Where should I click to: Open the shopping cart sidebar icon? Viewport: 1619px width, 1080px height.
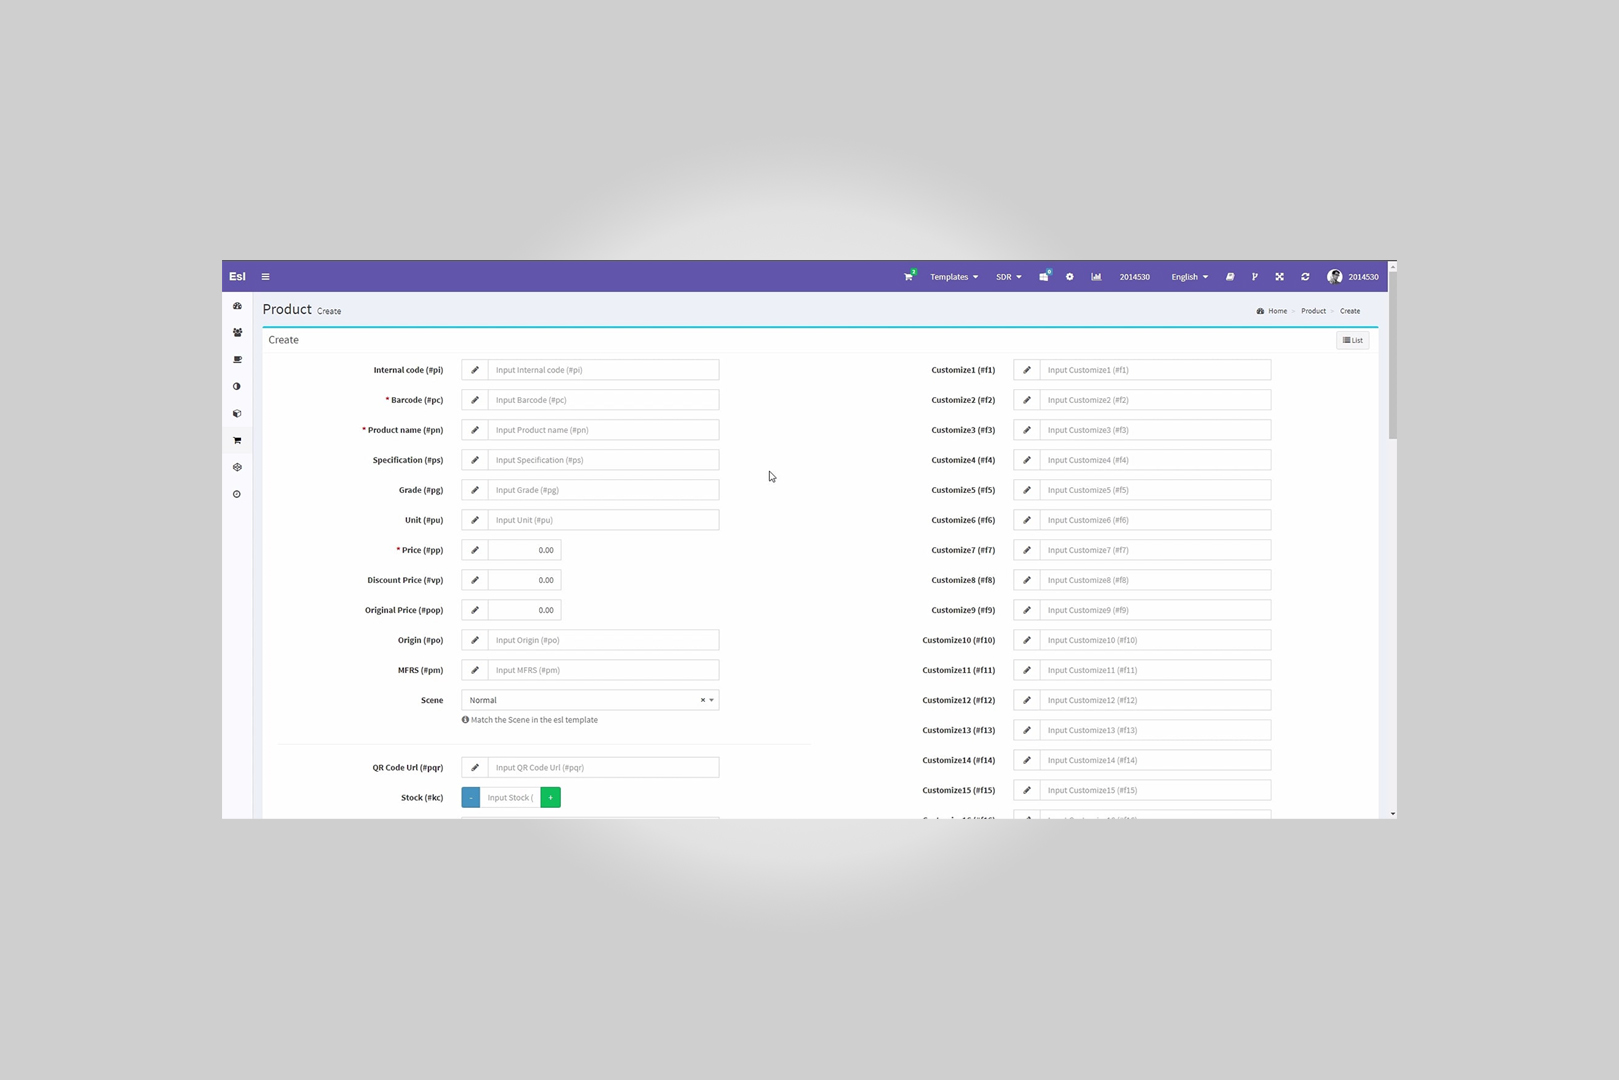(237, 440)
